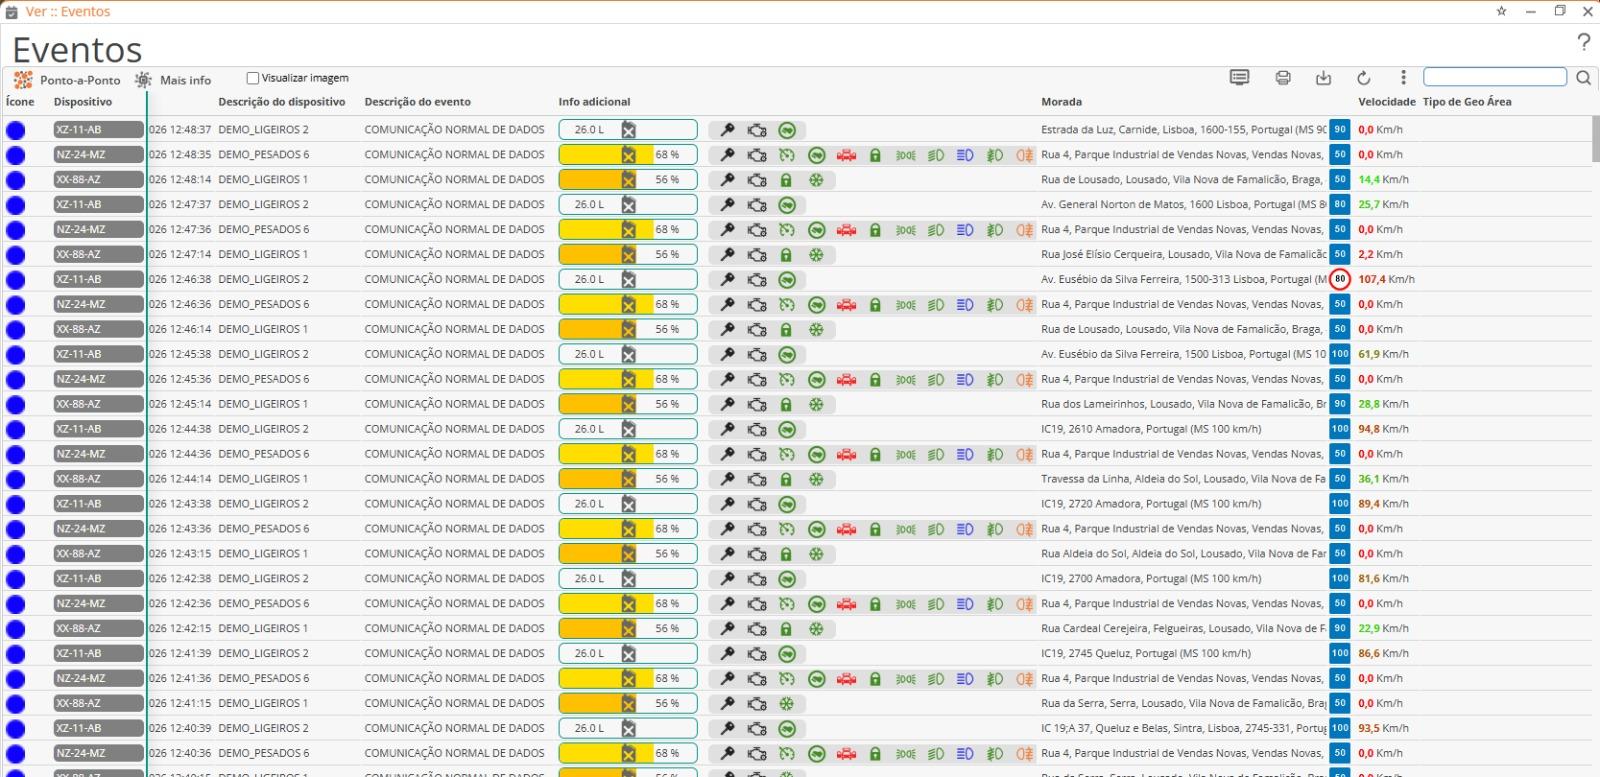This screenshot has width=1600, height=777.
Task: Sort by the Morada column header
Action: [1061, 102]
